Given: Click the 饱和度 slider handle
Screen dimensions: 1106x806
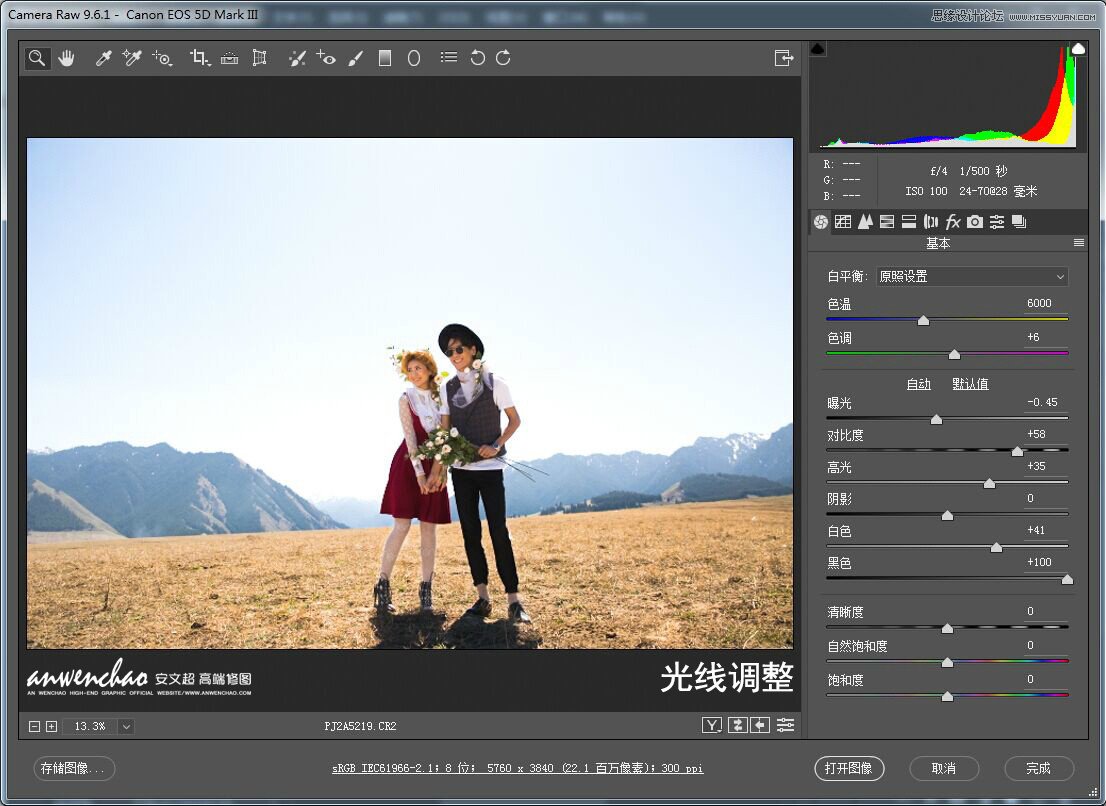Looking at the screenshot, I should click(x=947, y=697).
